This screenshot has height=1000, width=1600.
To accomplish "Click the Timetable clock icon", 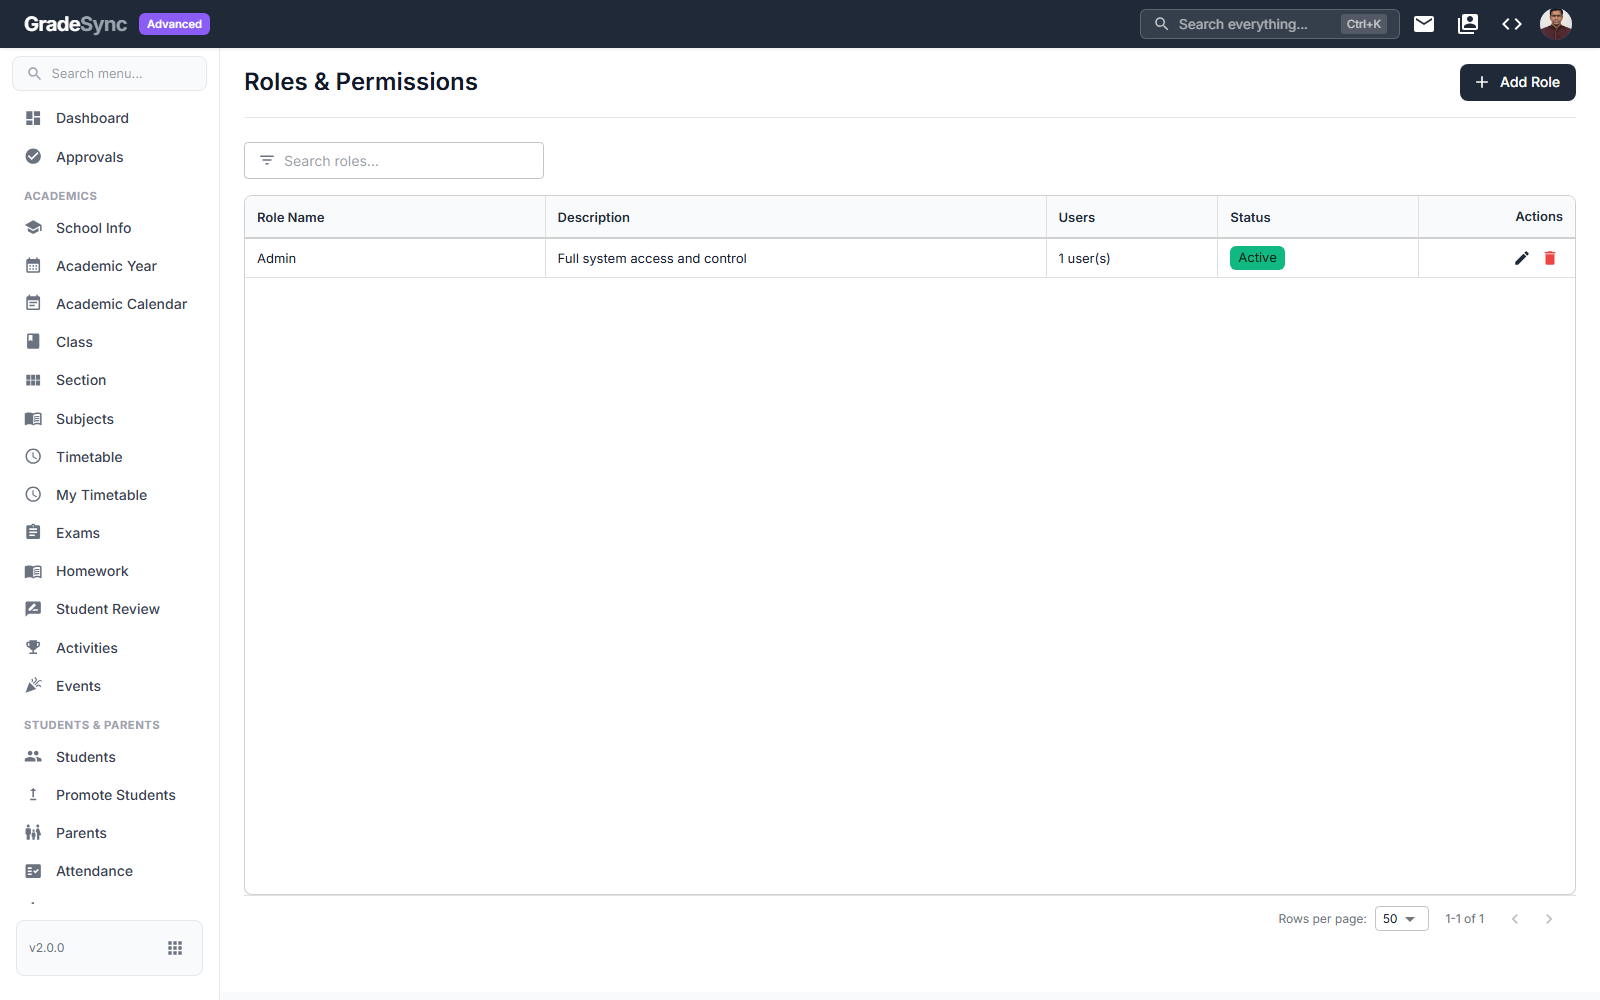I will (x=33, y=456).
